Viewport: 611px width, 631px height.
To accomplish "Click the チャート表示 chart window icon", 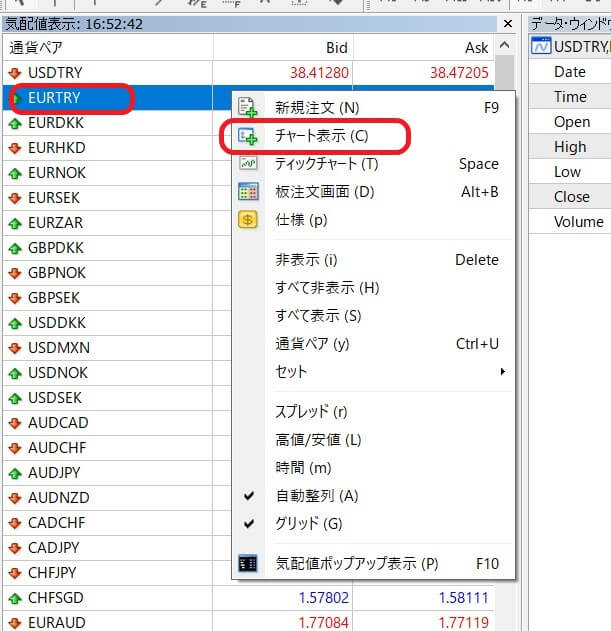I will click(248, 136).
